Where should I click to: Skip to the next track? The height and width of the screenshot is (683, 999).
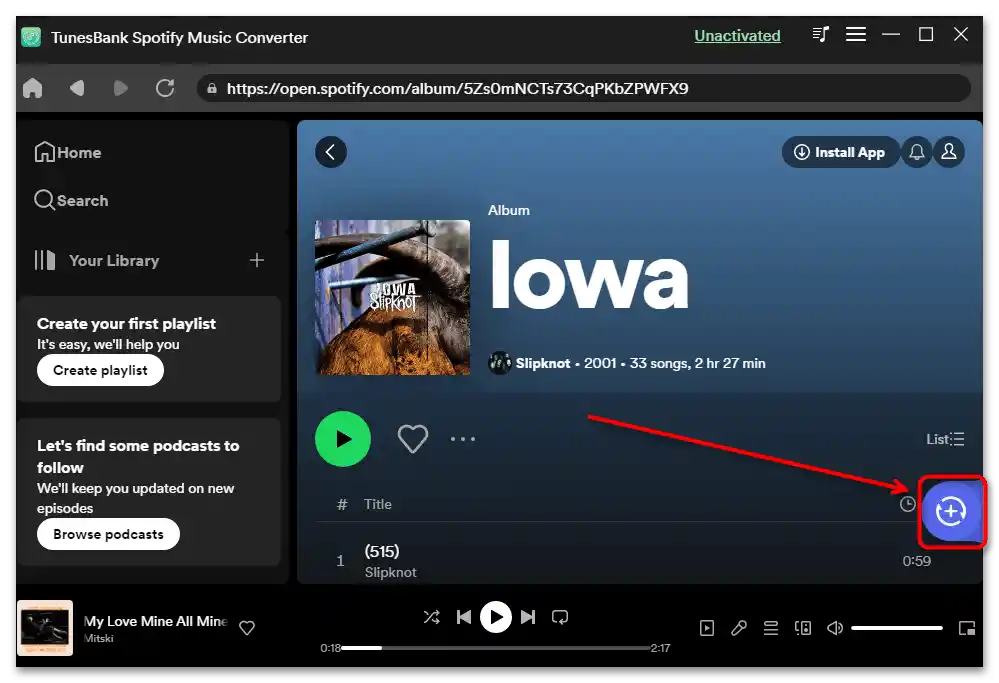pyautogui.click(x=528, y=617)
